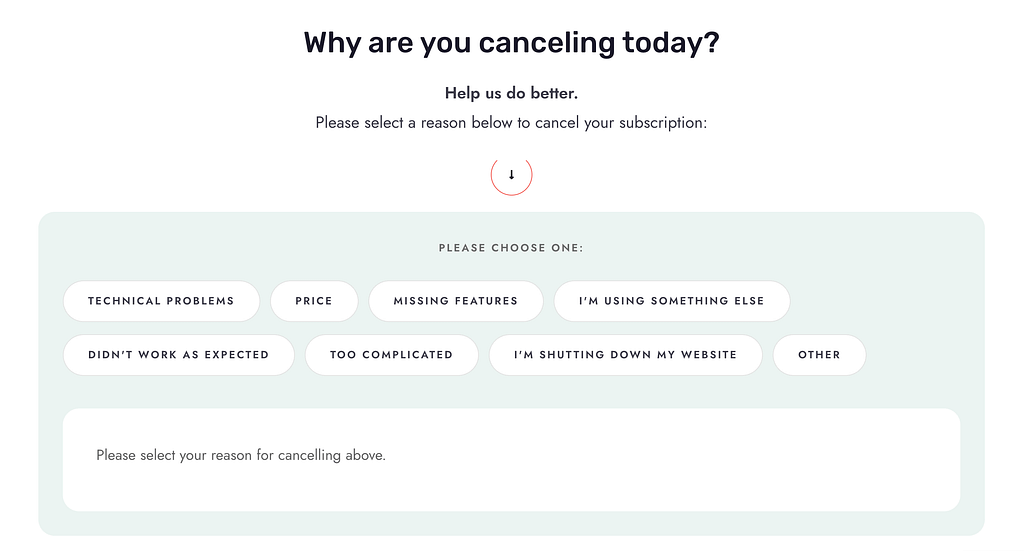Pick I'm Shutting Down My Website
The image size is (1024, 551).
(x=626, y=355)
